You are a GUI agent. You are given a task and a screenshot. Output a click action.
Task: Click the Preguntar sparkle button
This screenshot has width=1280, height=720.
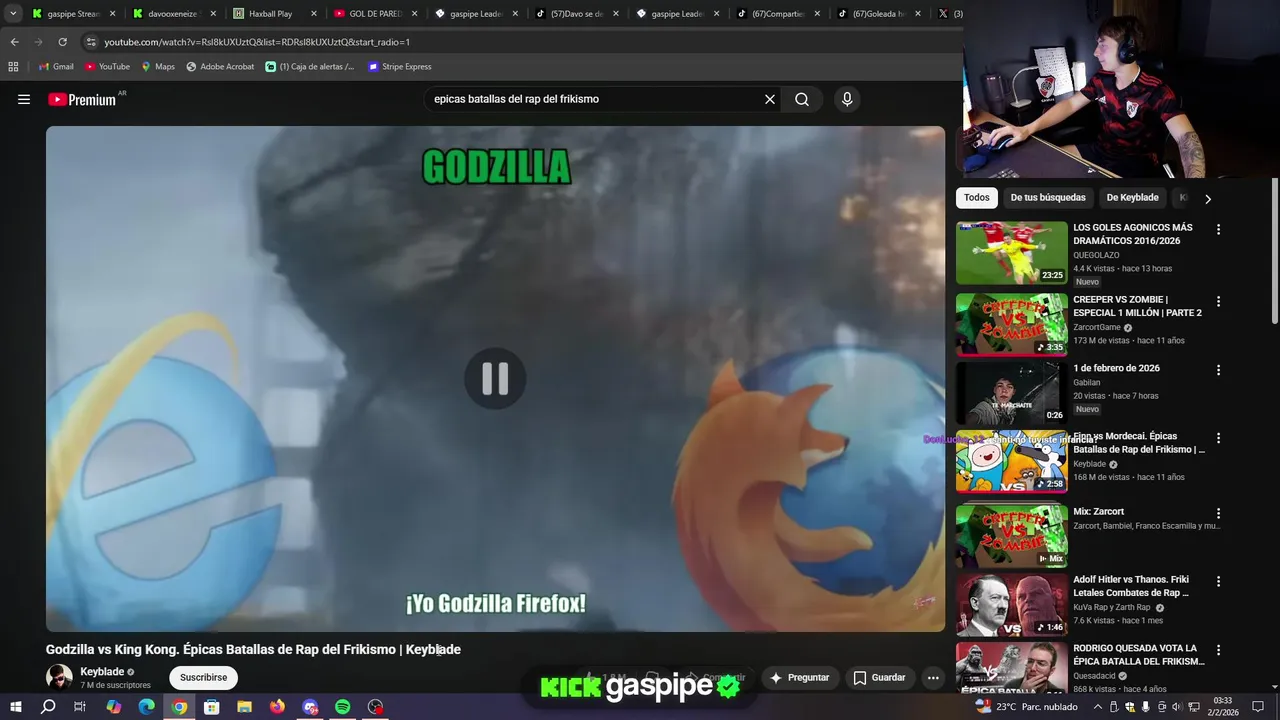point(799,677)
